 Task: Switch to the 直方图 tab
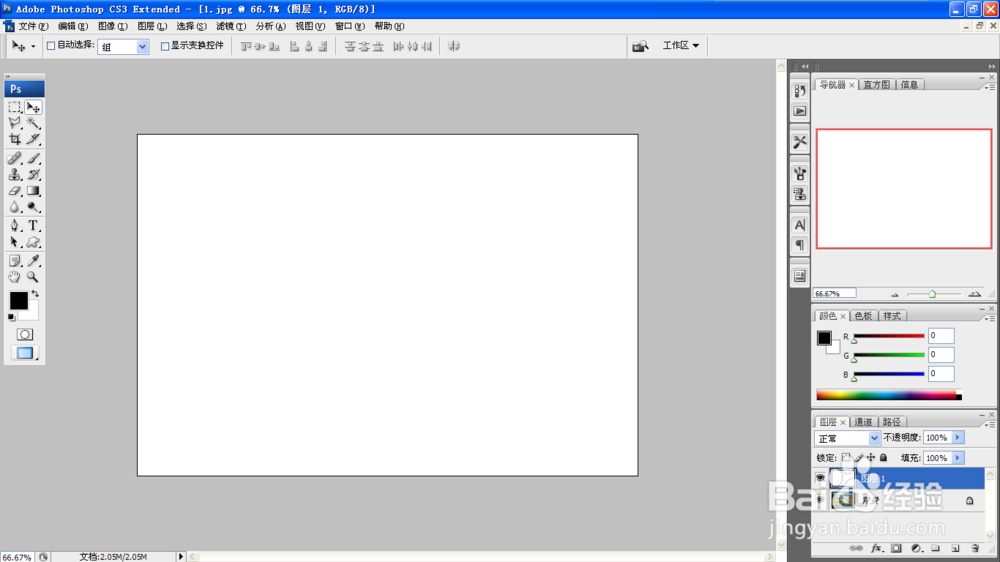(x=876, y=85)
